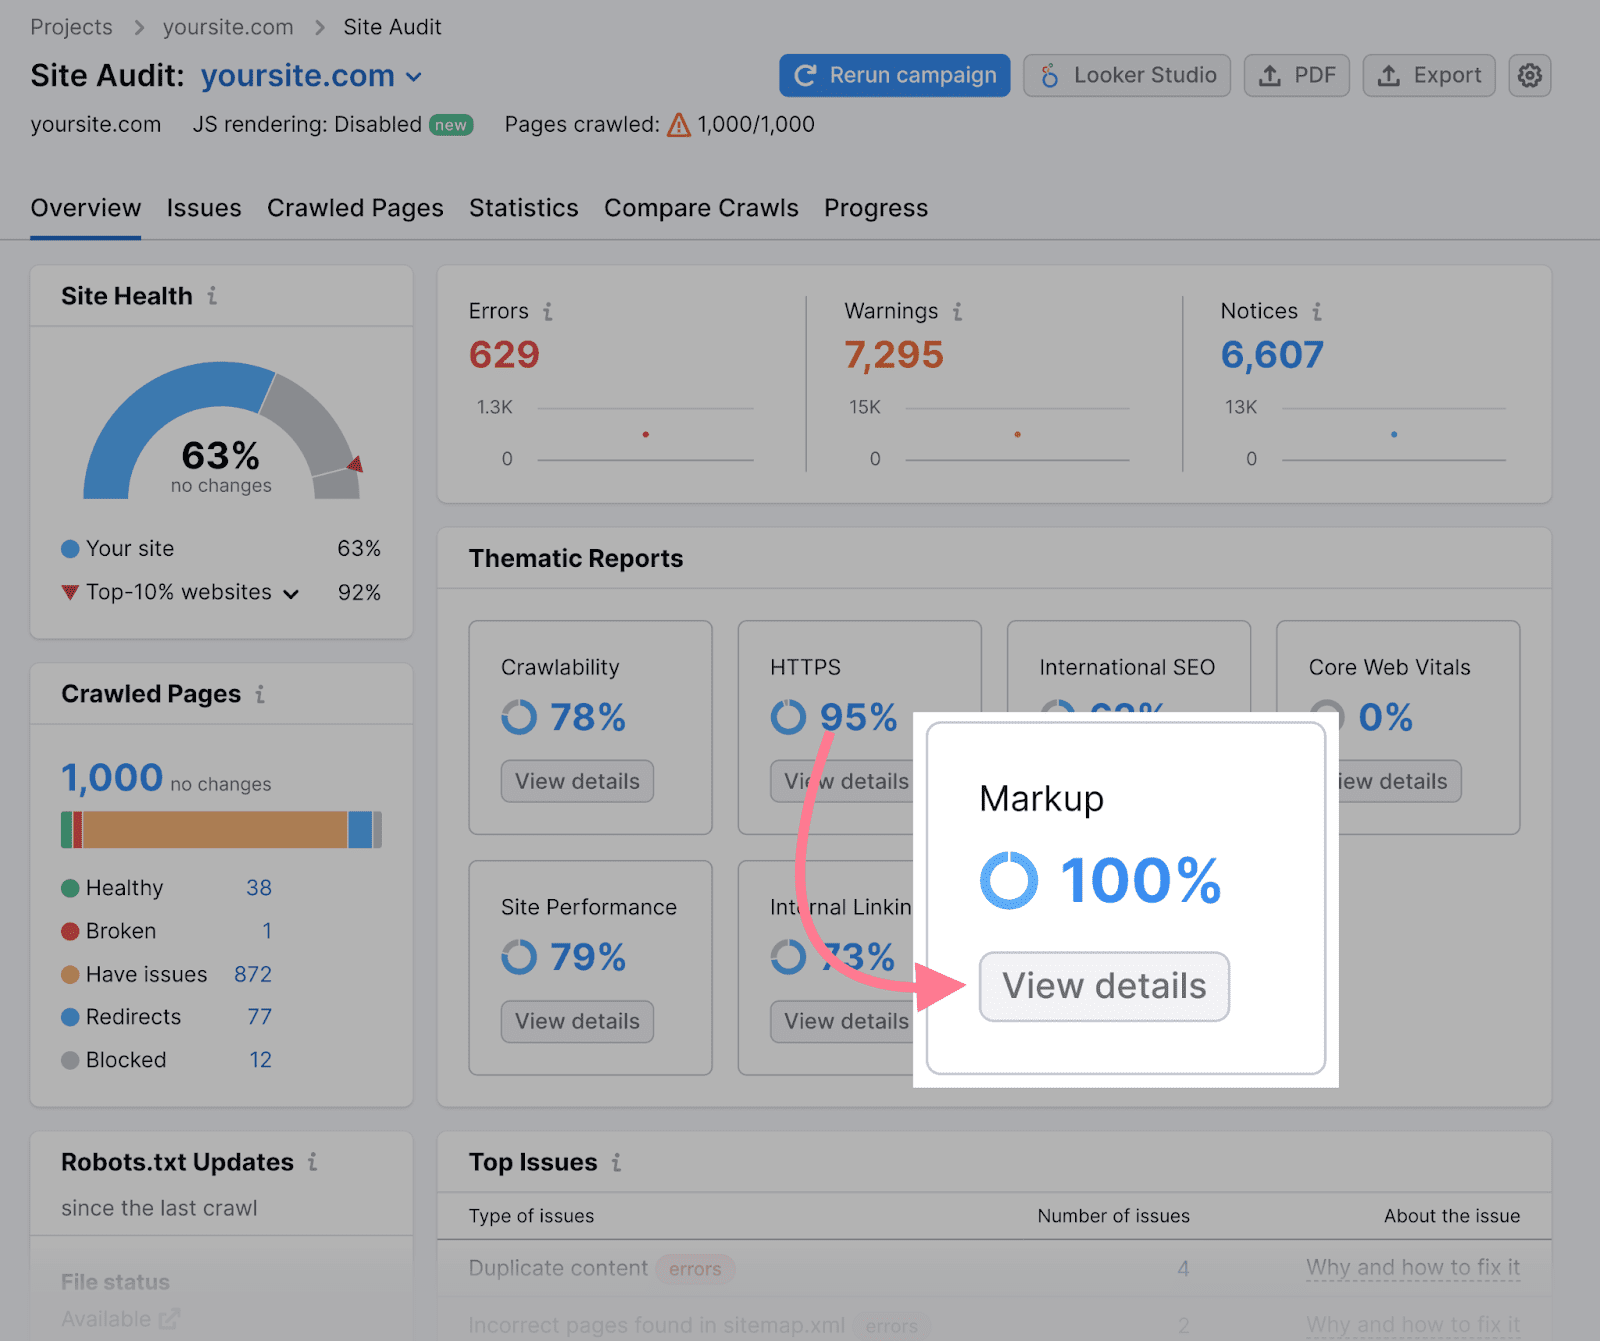The width and height of the screenshot is (1600, 1341).
Task: Open the settings gear icon
Action: click(1529, 75)
